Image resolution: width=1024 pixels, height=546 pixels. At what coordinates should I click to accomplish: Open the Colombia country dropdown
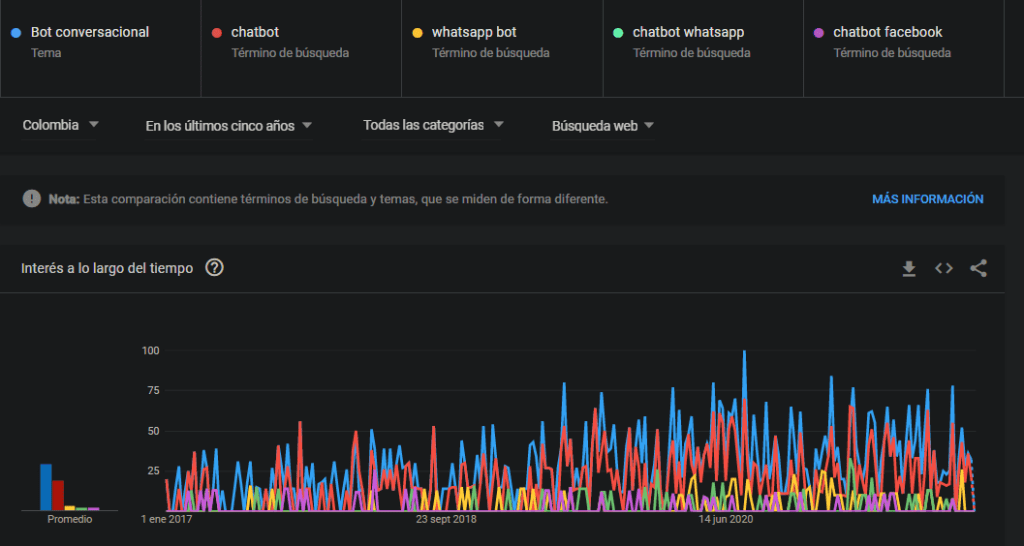[60, 125]
